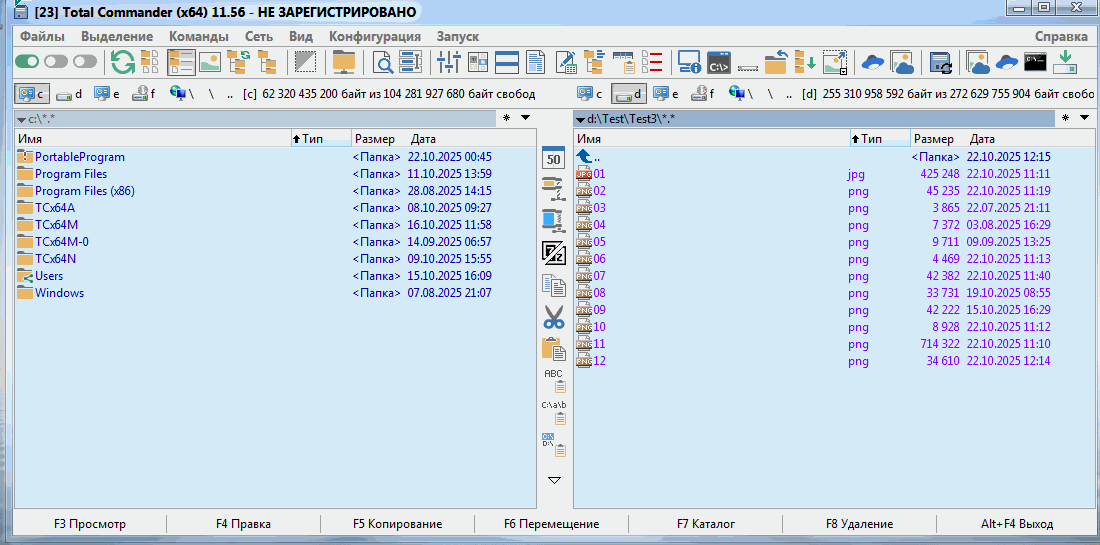Toggle the third gray switch in toolbar
Image resolution: width=1100 pixels, height=545 pixels.
[85, 62]
